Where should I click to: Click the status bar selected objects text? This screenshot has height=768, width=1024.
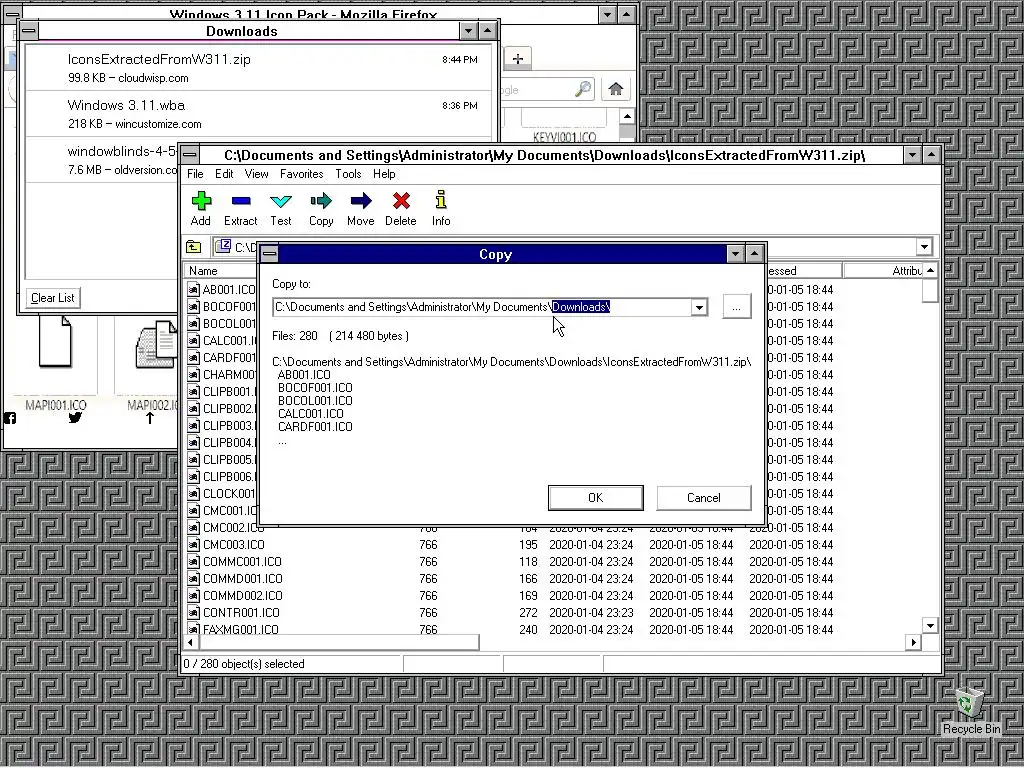click(x=244, y=664)
